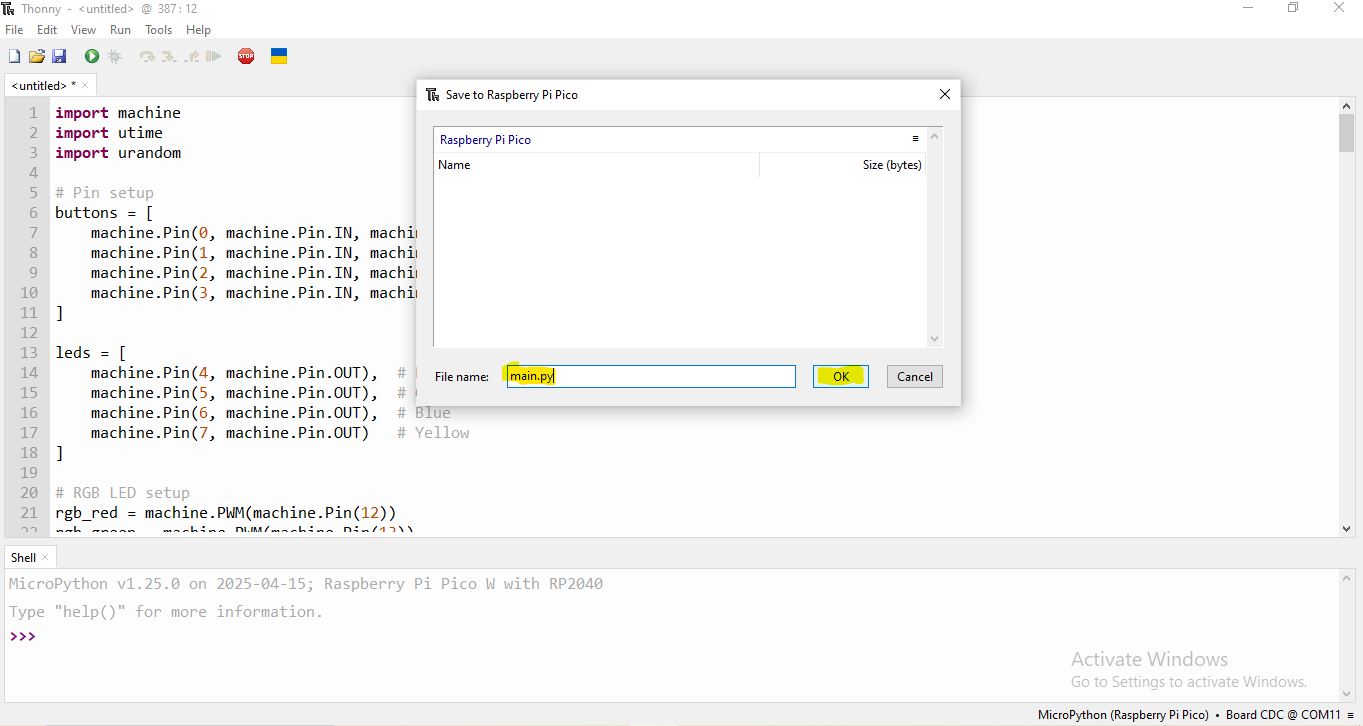Run current script with the green play icon
The height and width of the screenshot is (726, 1363).
click(x=92, y=57)
